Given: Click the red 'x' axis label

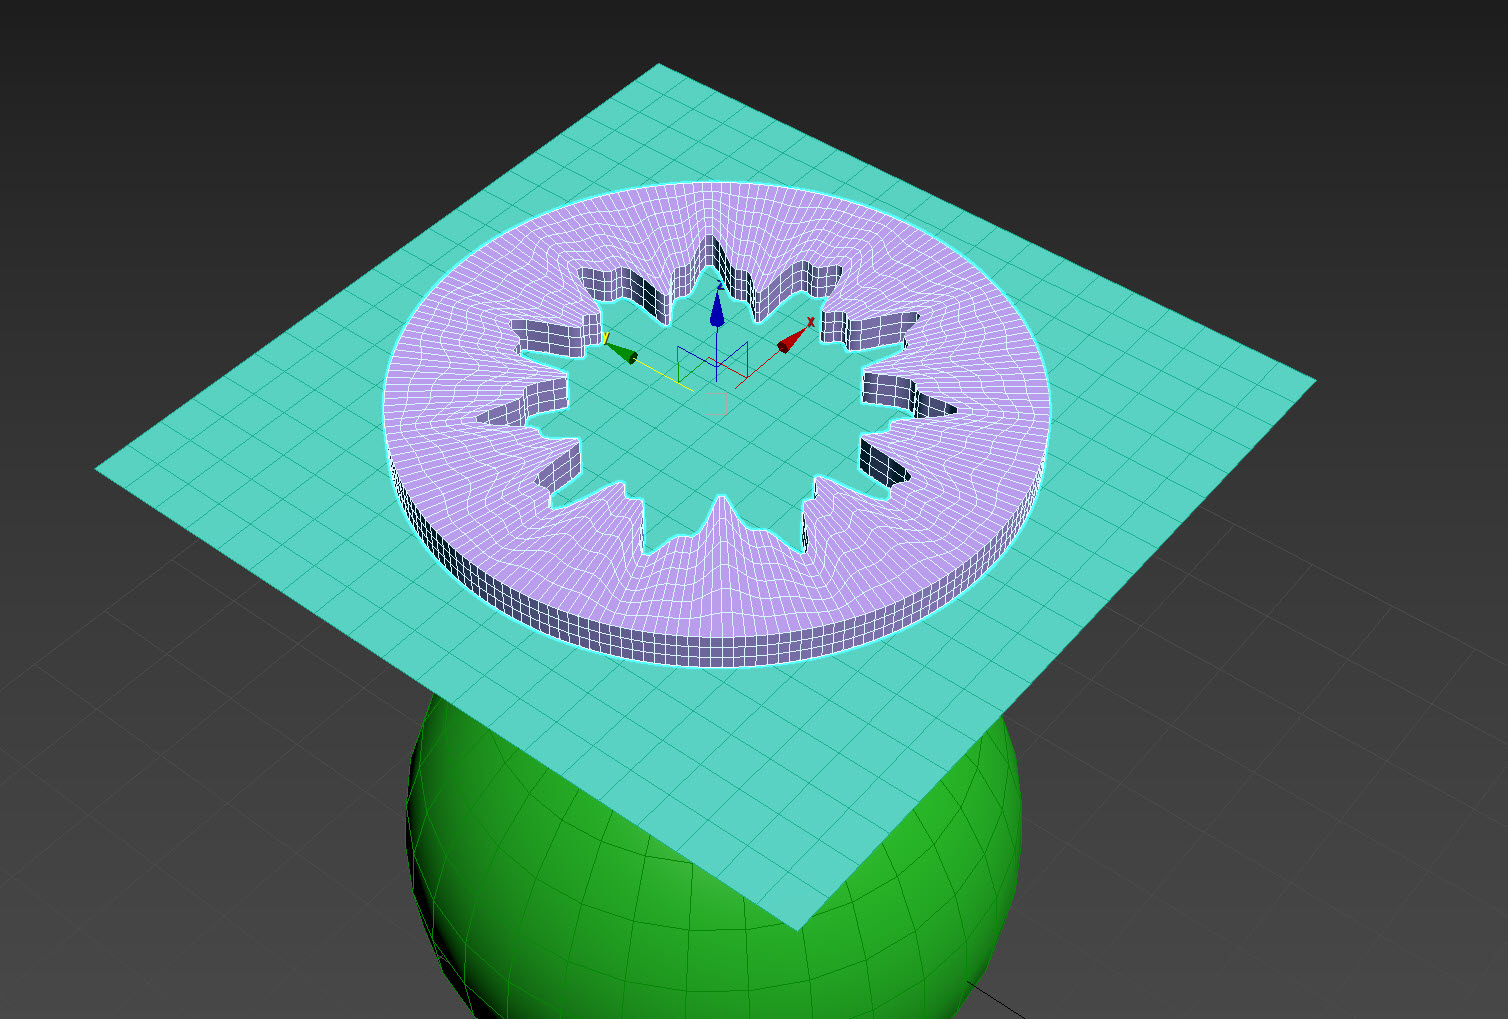Looking at the screenshot, I should click(810, 322).
